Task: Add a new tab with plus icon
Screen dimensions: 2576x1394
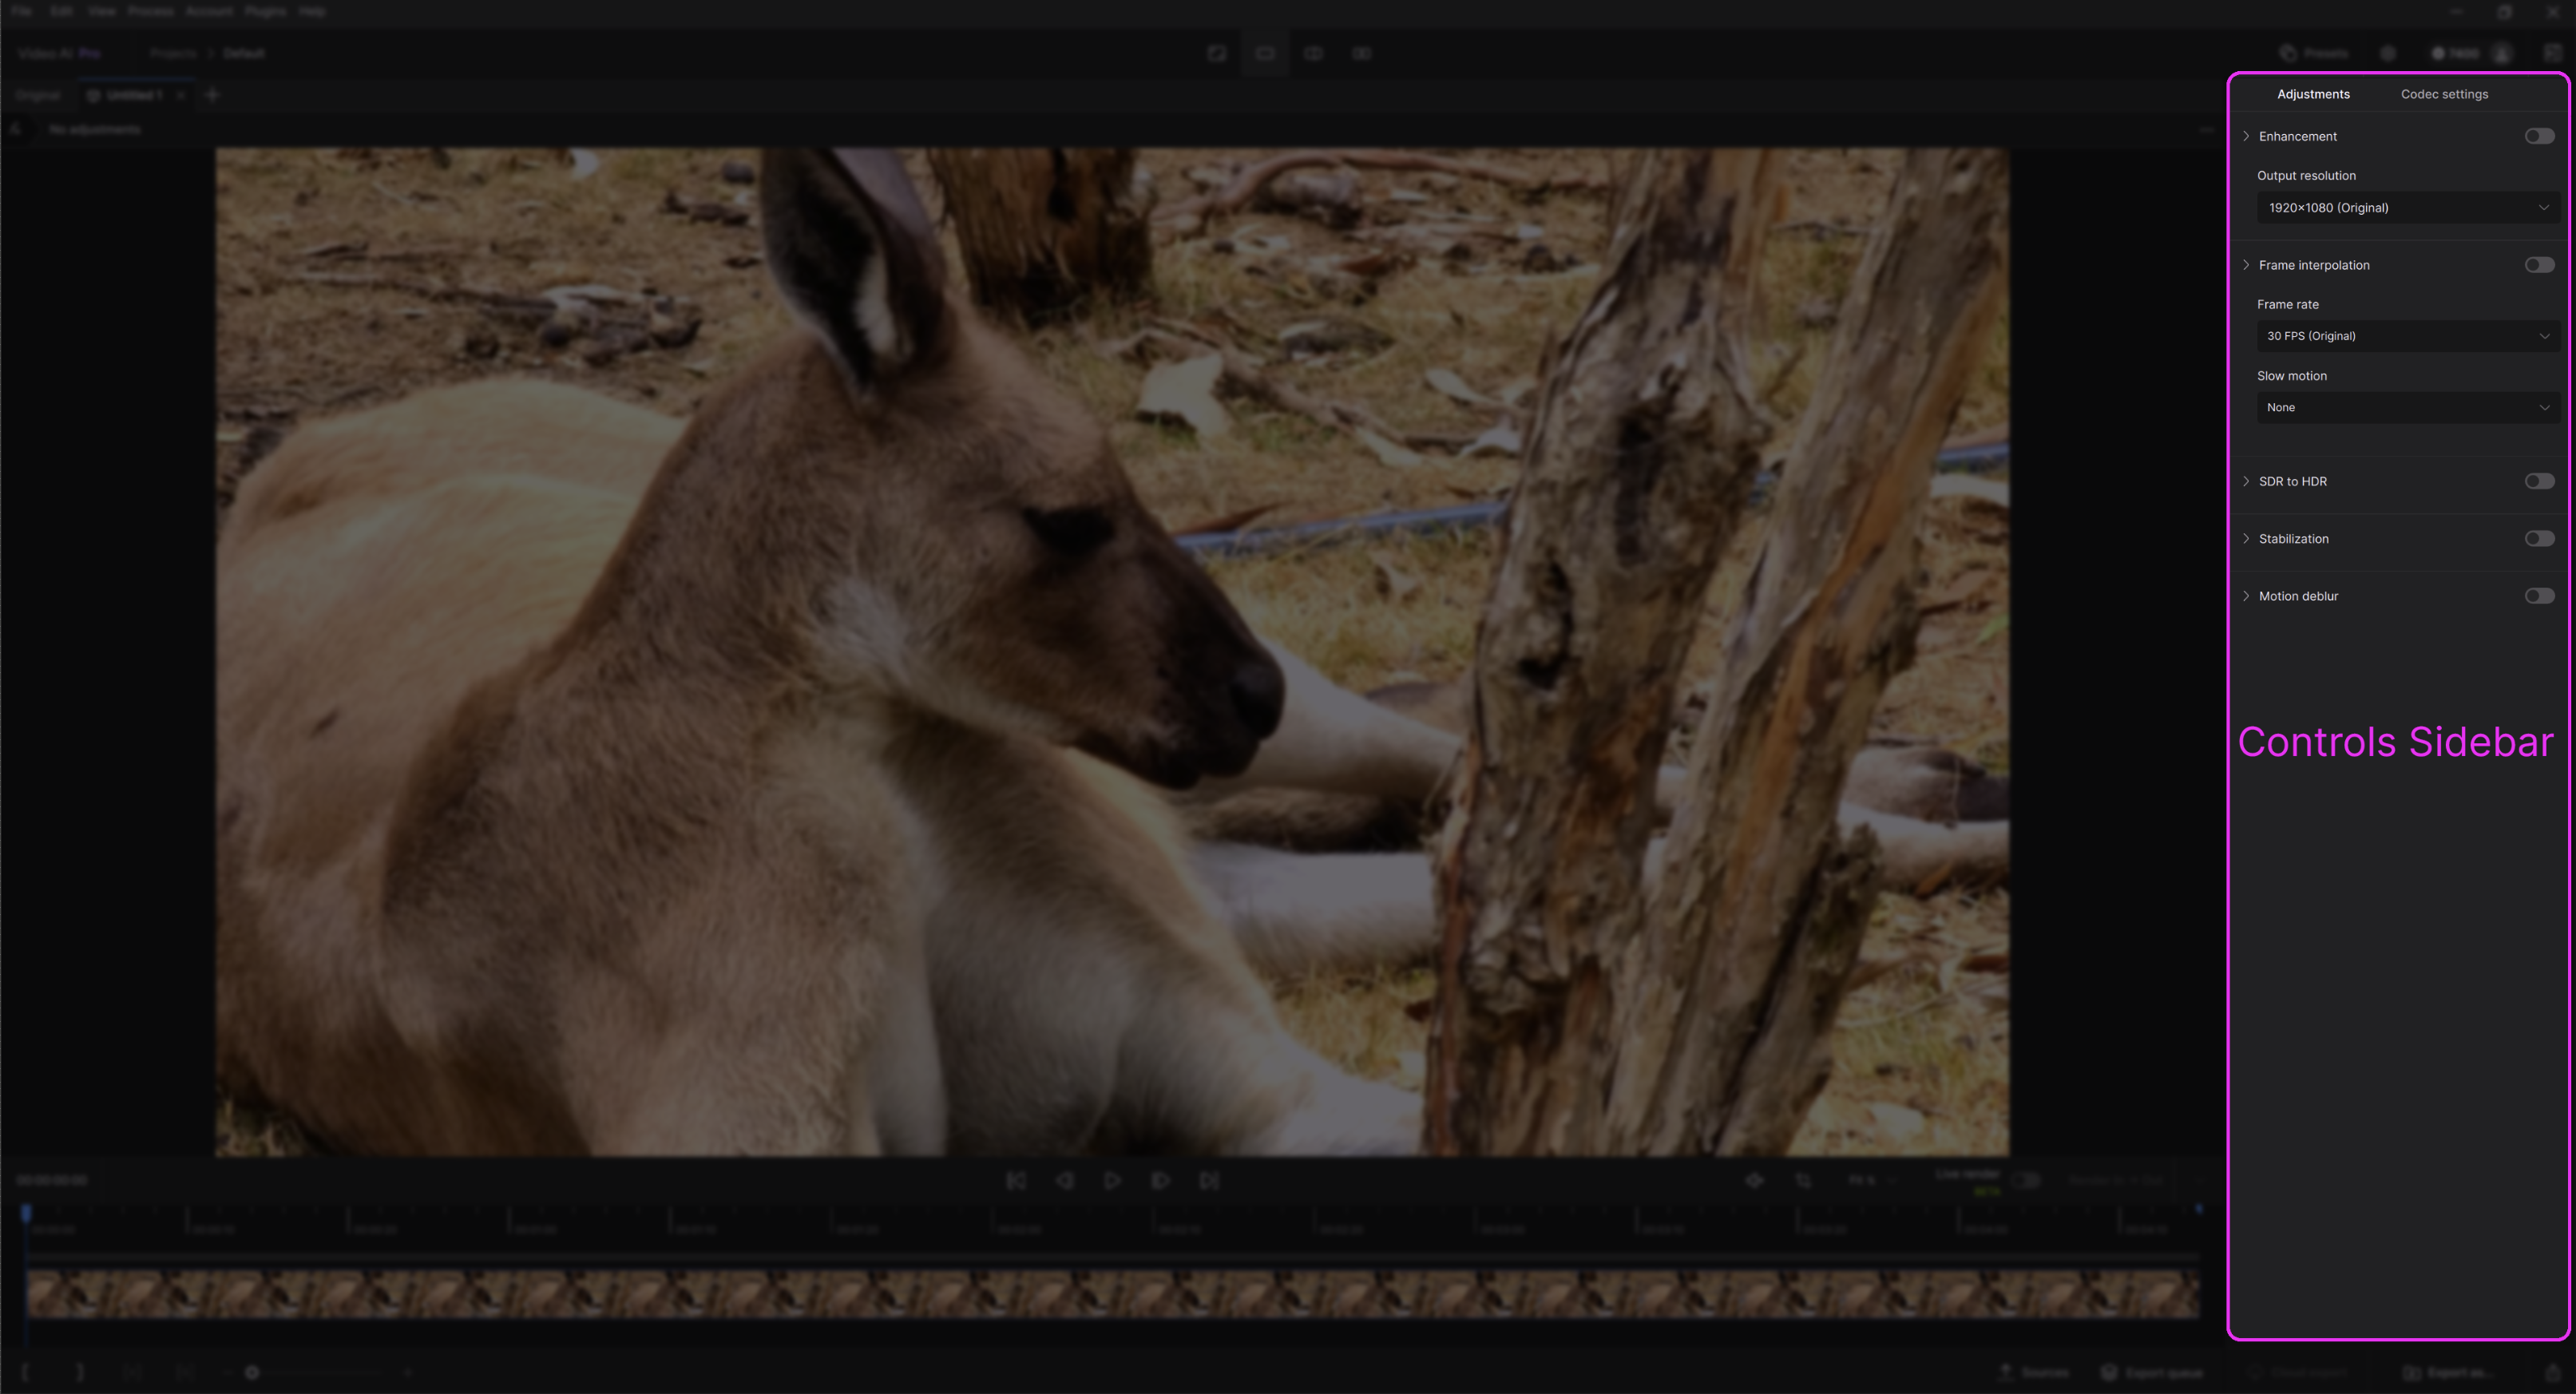Action: [212, 95]
